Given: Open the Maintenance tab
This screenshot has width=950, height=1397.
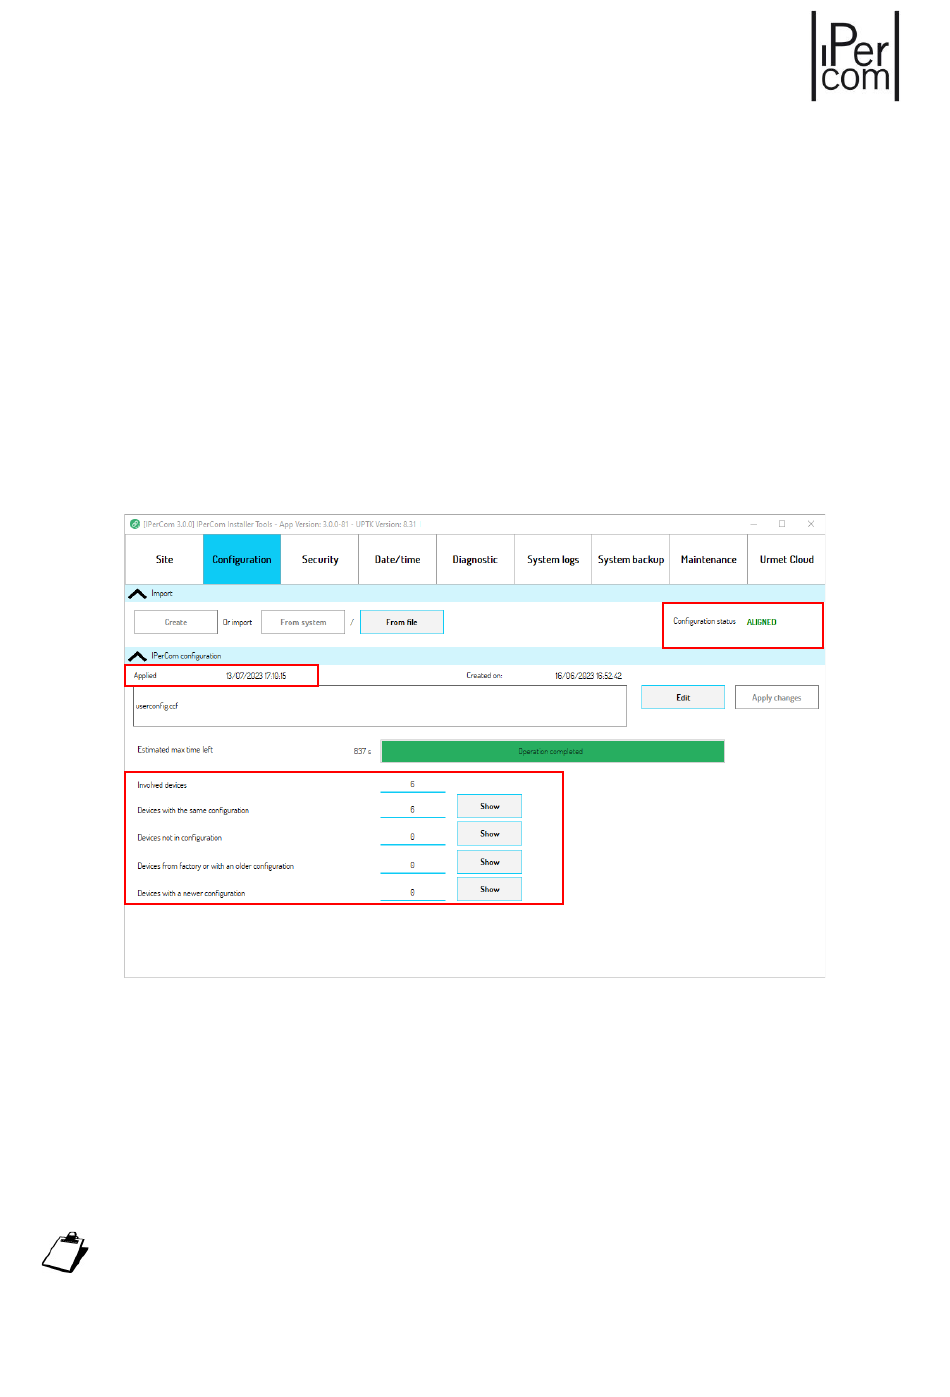Looking at the screenshot, I should 708,560.
